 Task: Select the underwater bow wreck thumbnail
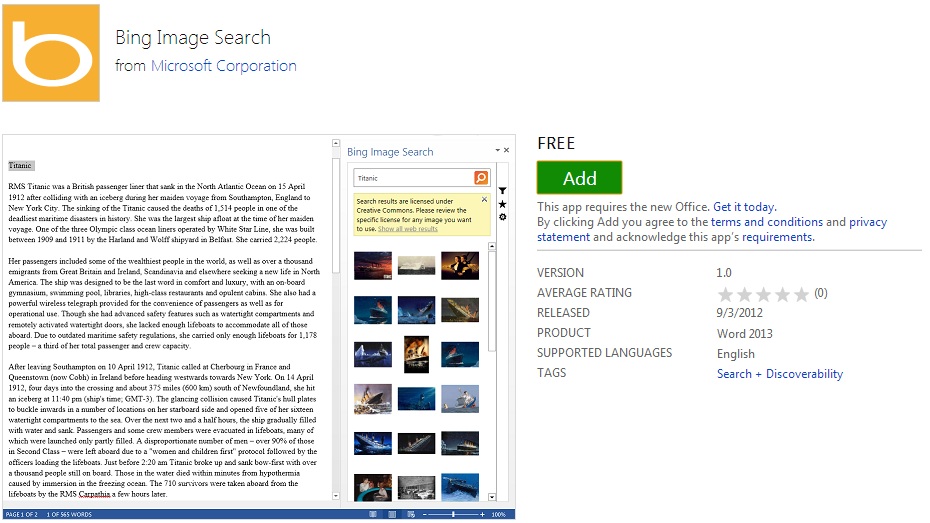pos(460,487)
